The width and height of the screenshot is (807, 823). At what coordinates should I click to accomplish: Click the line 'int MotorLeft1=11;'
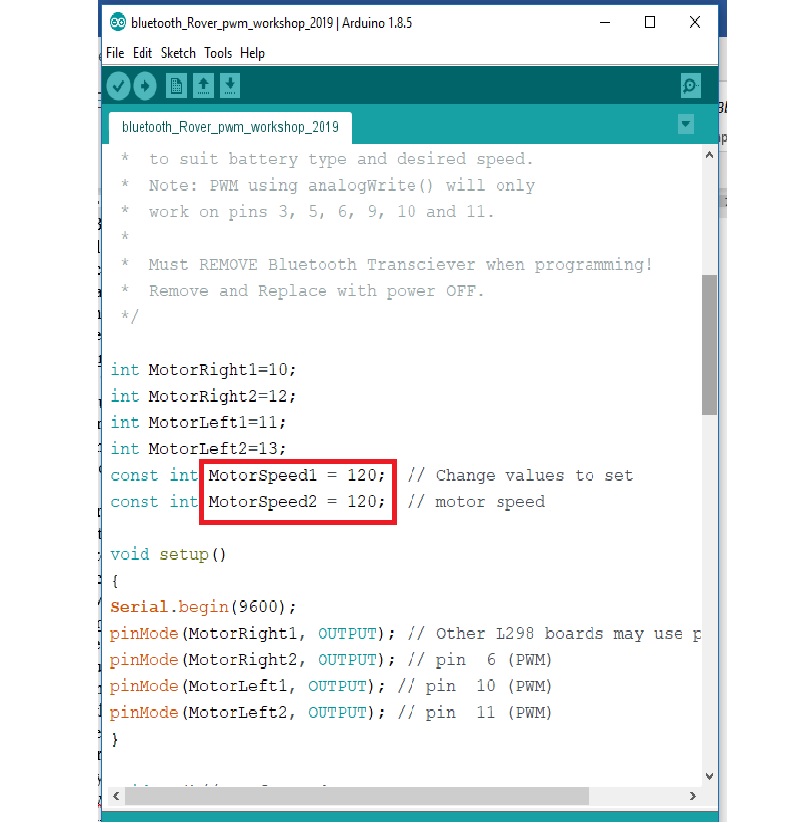198,423
